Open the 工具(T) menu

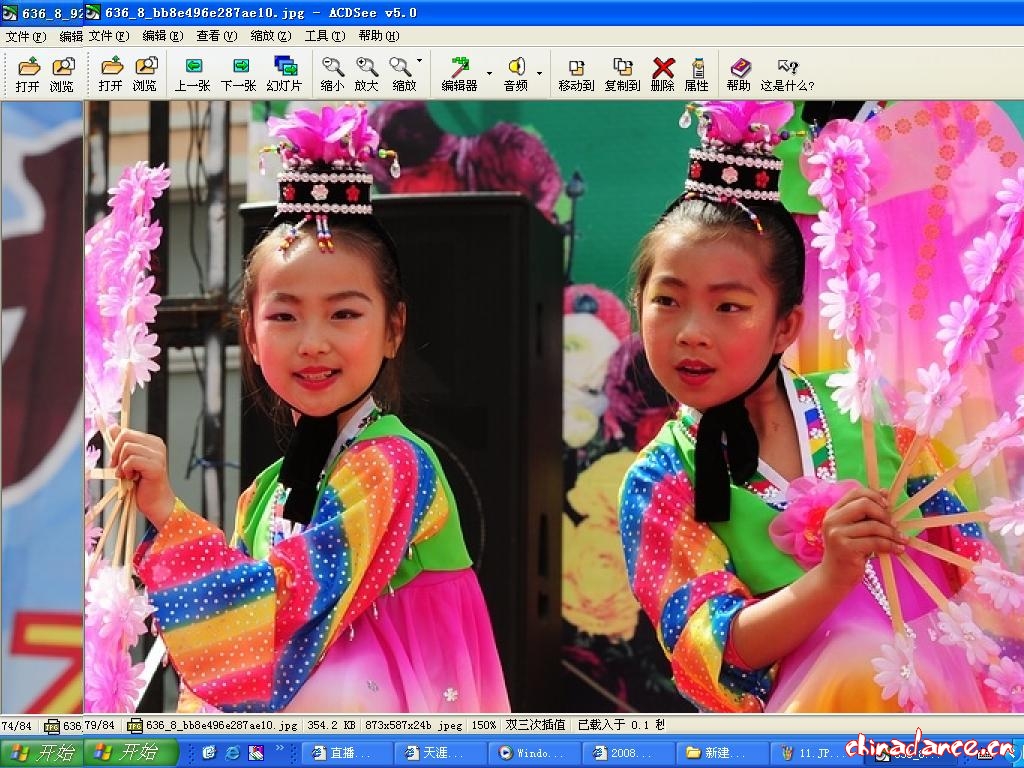pyautogui.click(x=324, y=36)
